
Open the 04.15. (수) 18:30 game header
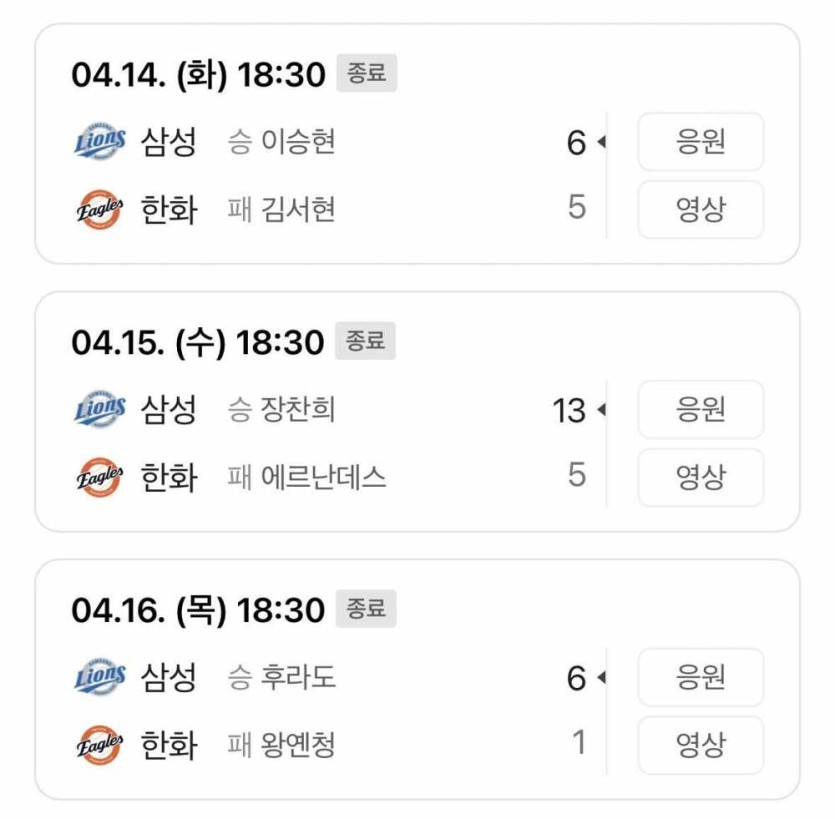[x=198, y=342]
